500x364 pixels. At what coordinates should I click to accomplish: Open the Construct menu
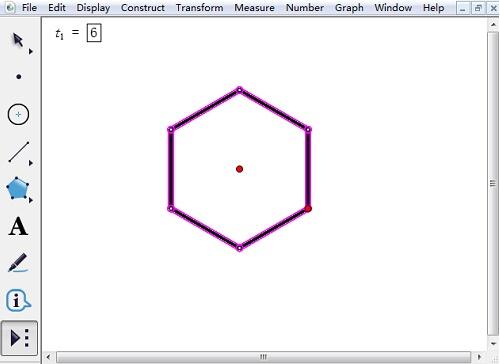click(x=143, y=8)
